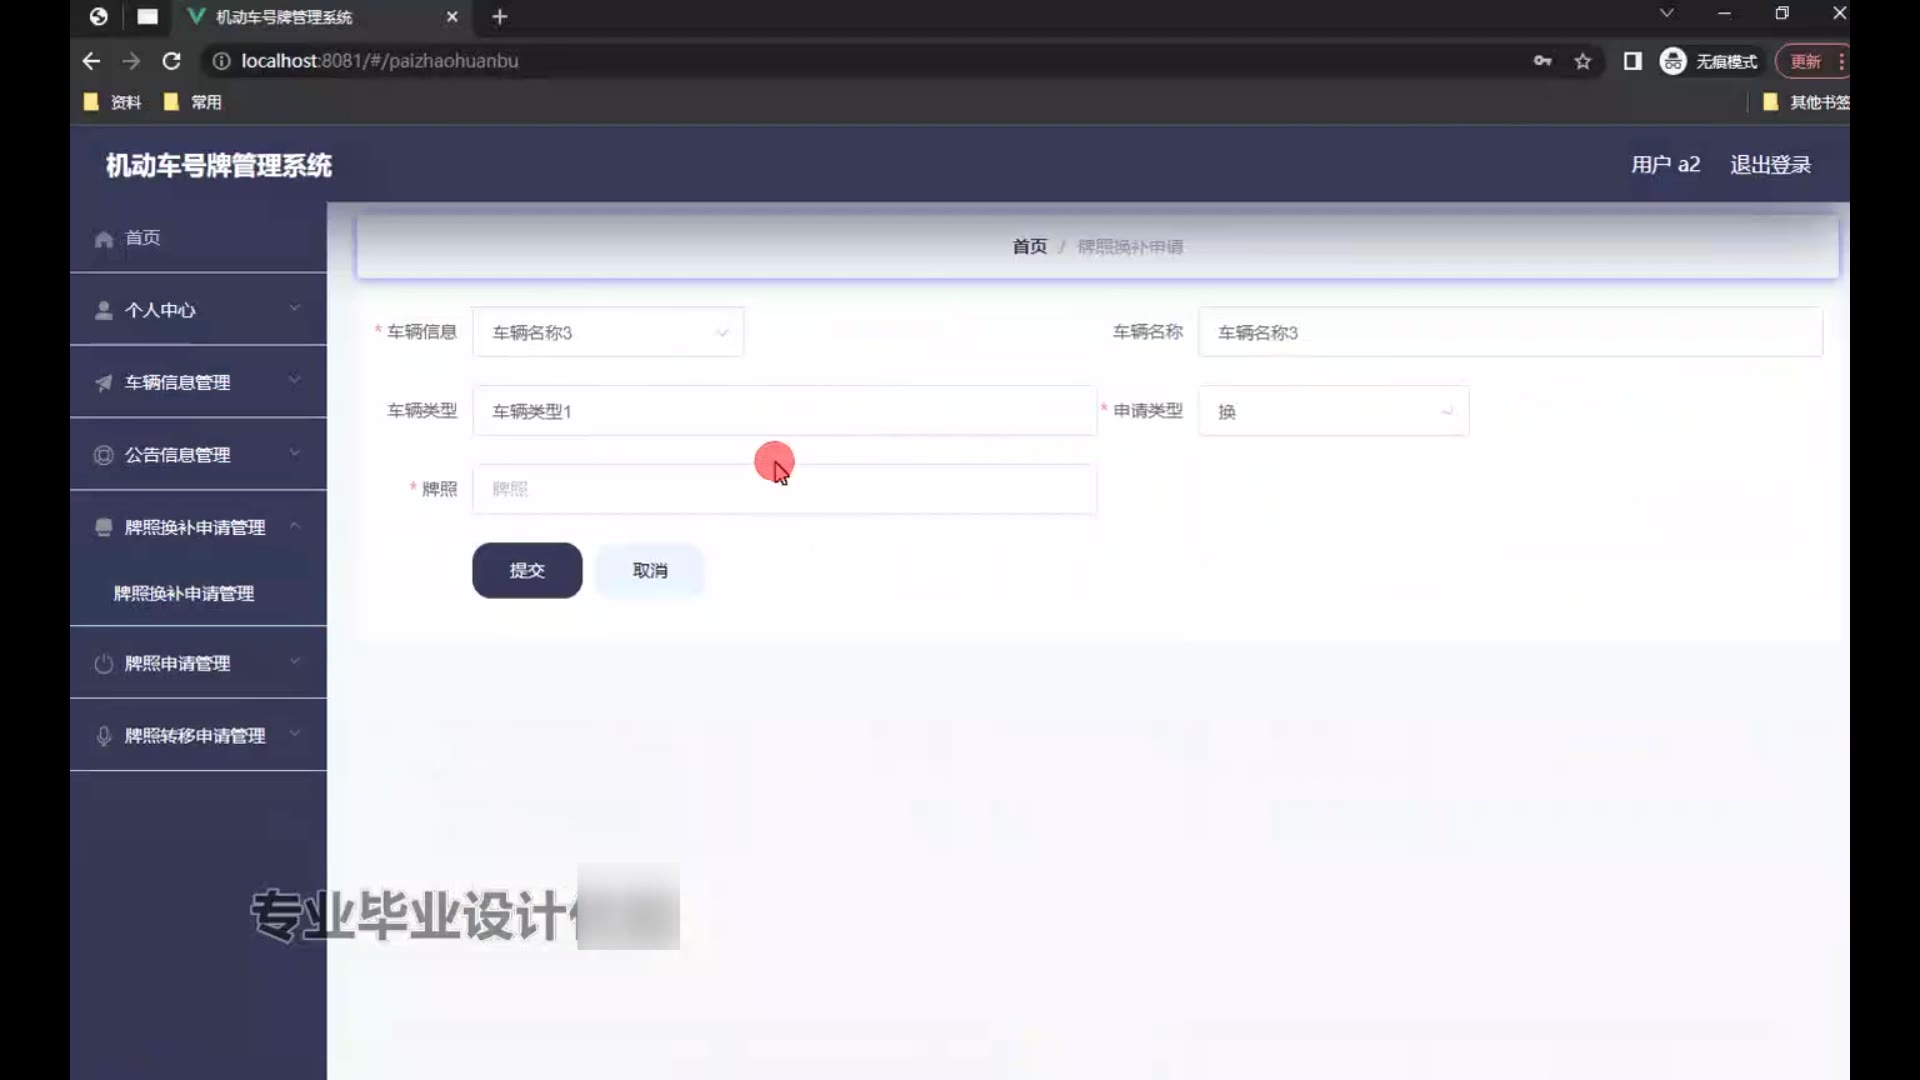Select 牌照换补申请管理 submenu item
Viewport: 1920px width, 1080px height.
click(184, 594)
